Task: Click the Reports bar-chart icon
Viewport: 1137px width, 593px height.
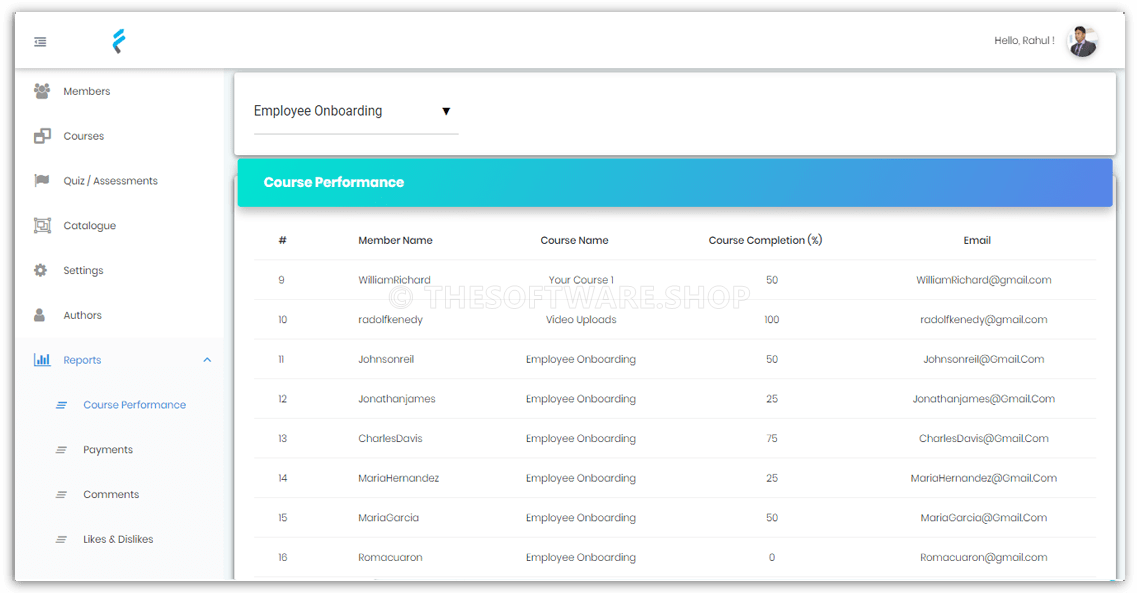Action: coord(41,359)
